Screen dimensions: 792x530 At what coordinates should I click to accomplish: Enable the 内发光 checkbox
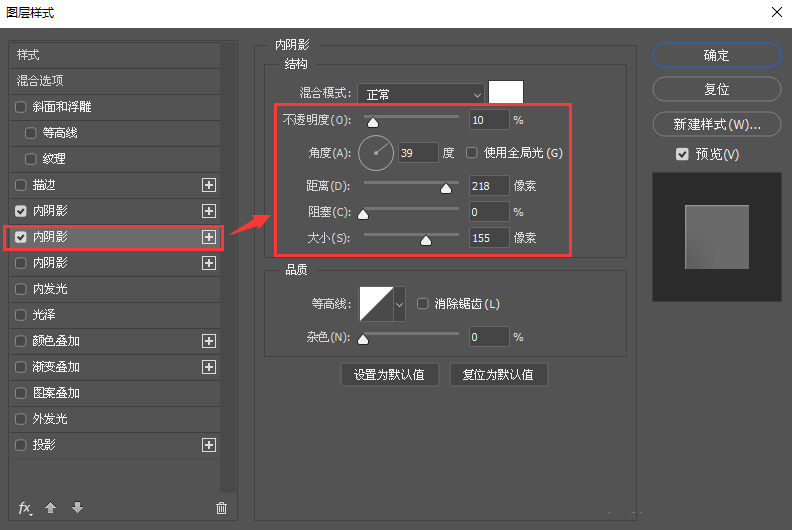[21, 289]
